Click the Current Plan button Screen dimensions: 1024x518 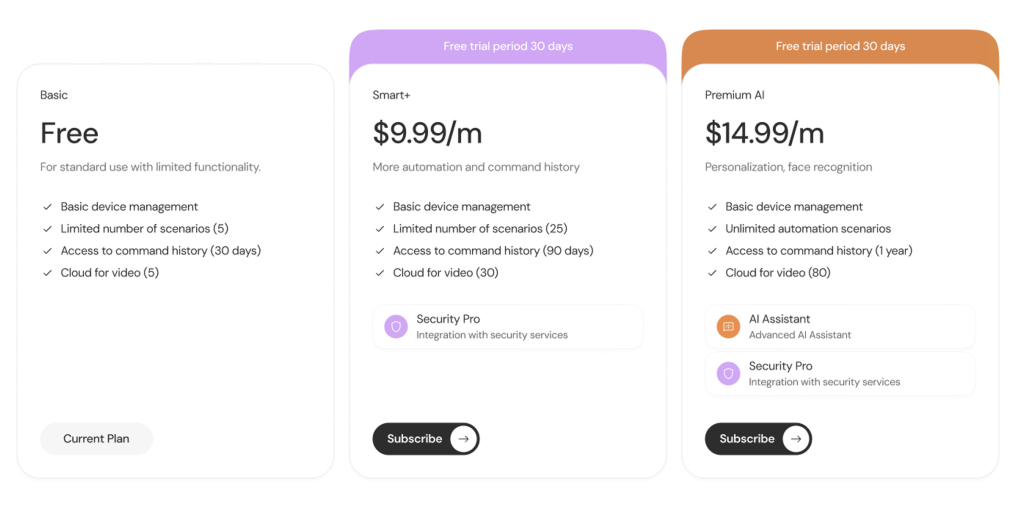click(x=97, y=439)
